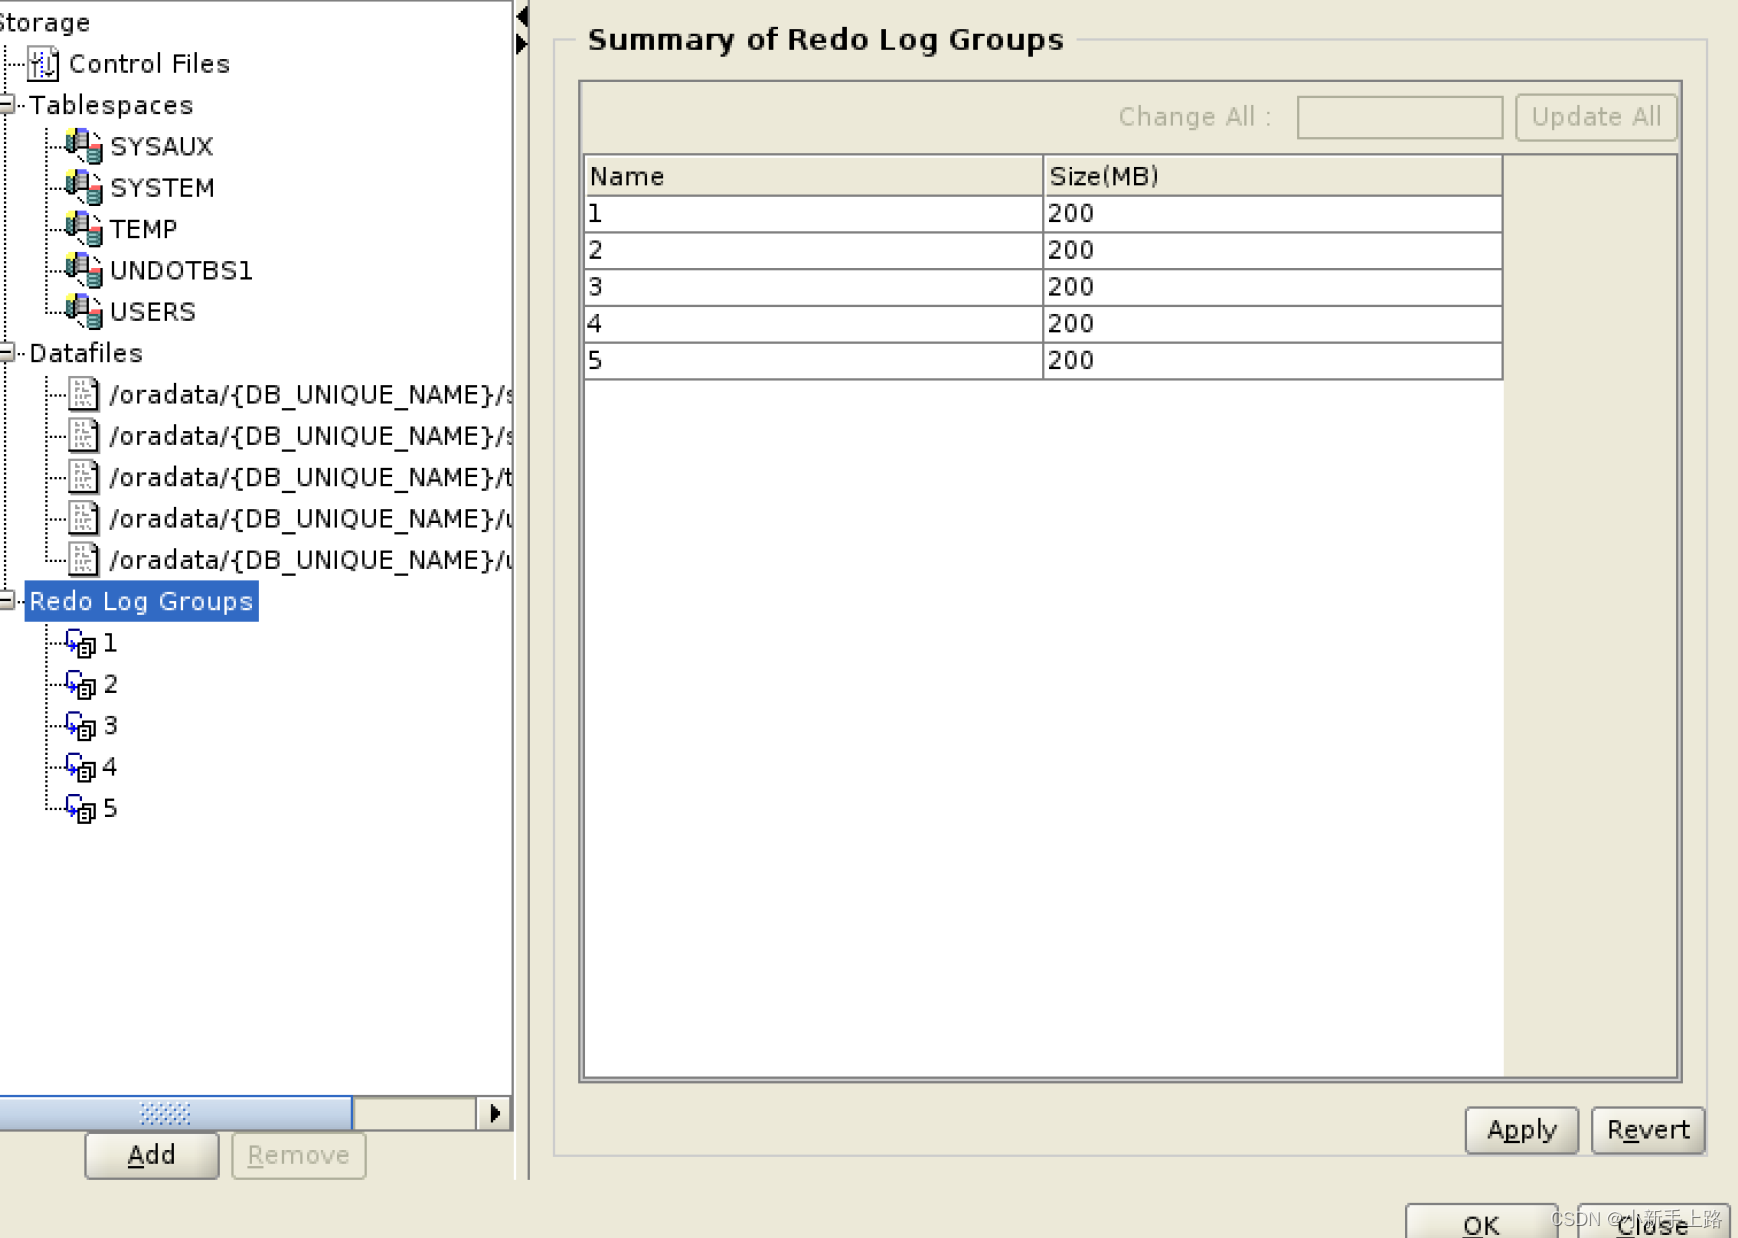Select the UNDOTBS1 tablespace icon
1738x1238 pixels.
coord(84,270)
